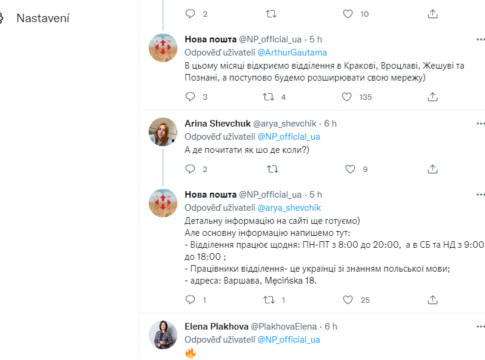This screenshot has height=360, width=485.
Task: Open more options on Elena Plakhova's tweet
Action: pyautogui.click(x=480, y=327)
